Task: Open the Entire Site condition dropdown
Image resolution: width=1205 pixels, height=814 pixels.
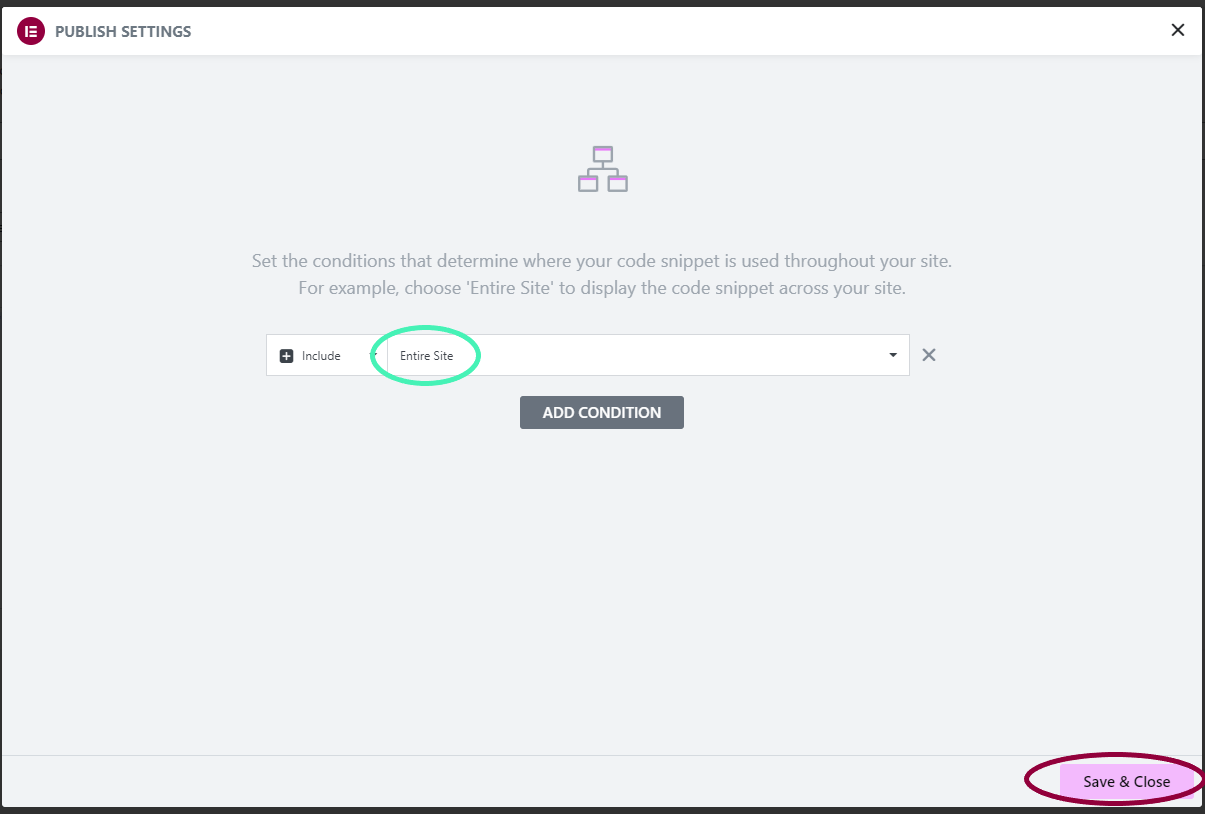Action: [648, 355]
